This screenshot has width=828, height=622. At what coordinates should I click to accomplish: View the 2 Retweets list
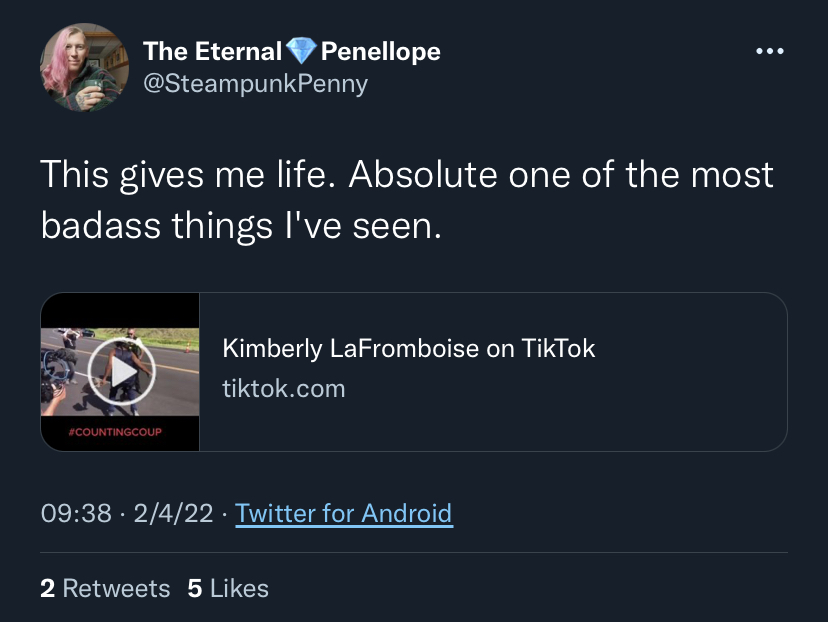[105, 588]
